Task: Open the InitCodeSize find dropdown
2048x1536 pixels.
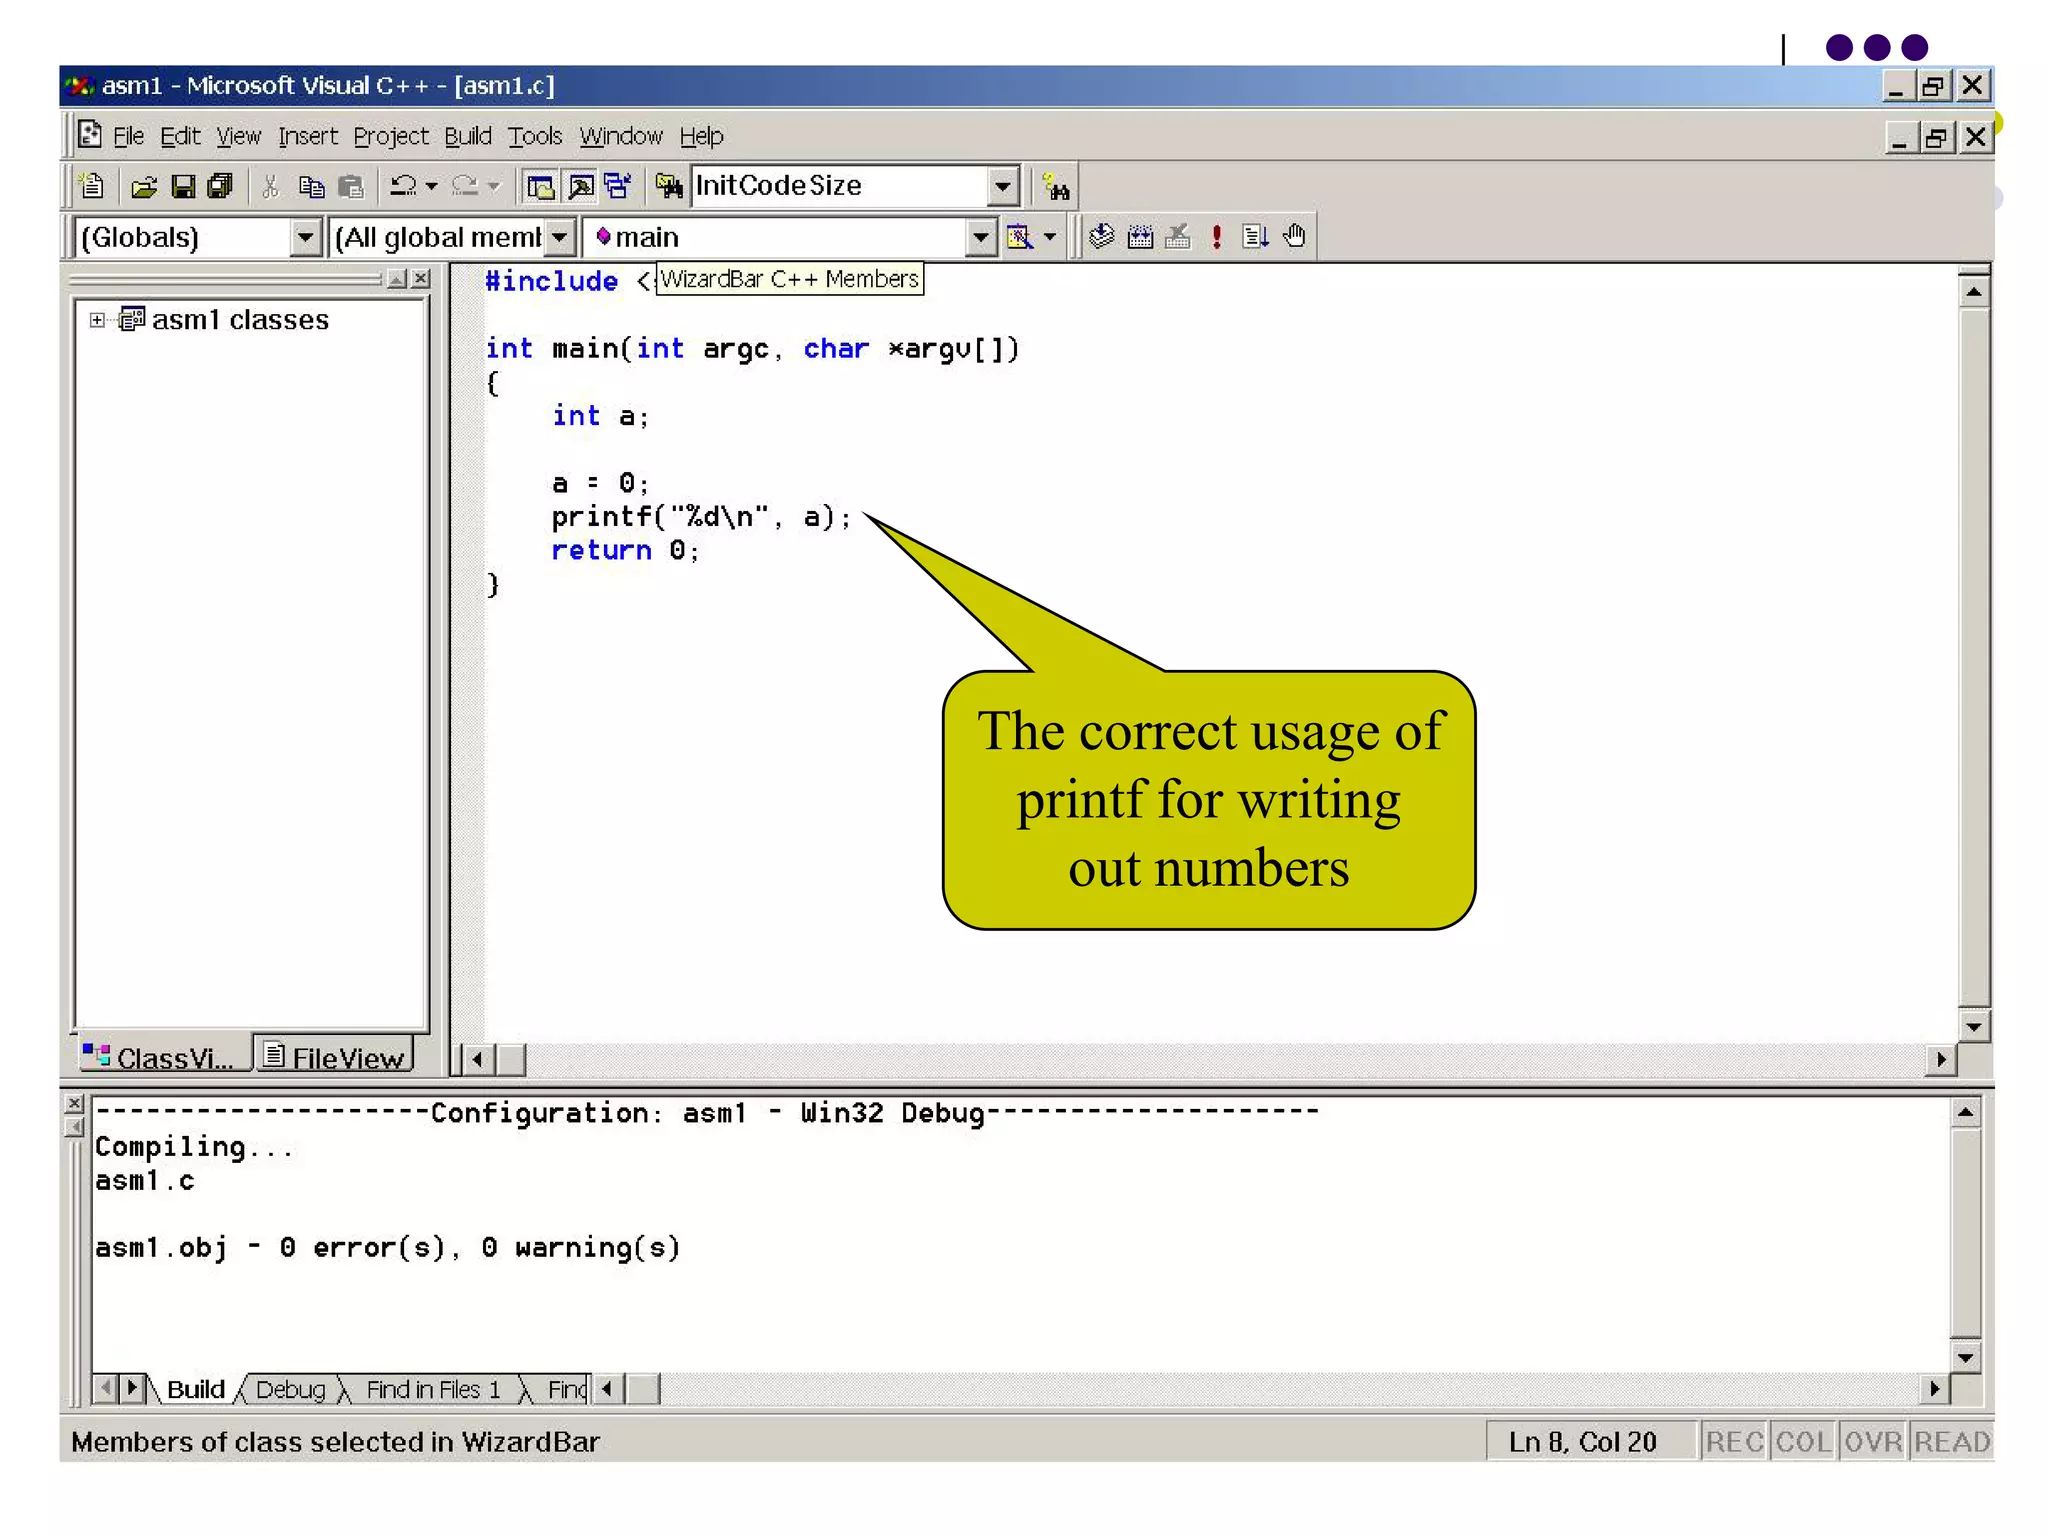Action: pos(1002,186)
